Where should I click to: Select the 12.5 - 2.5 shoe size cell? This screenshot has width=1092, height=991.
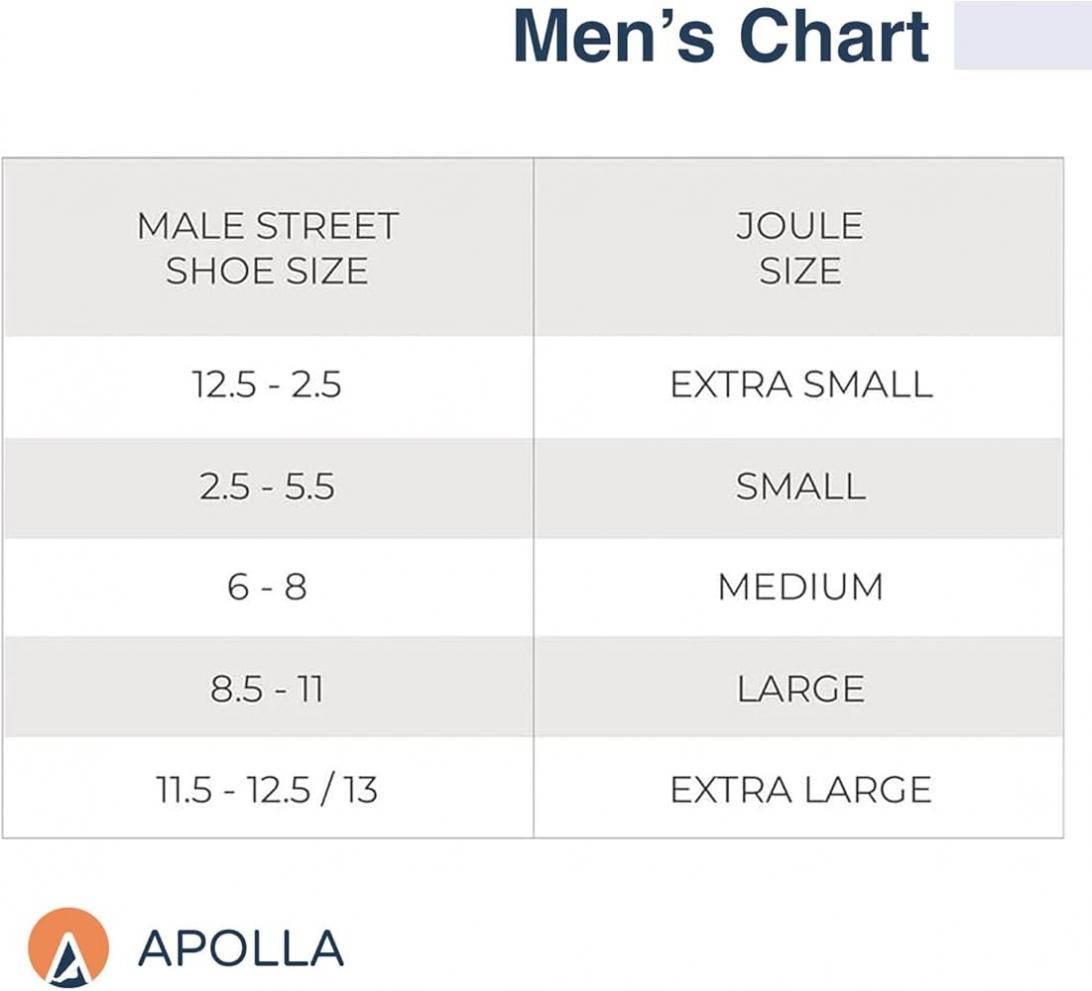tap(267, 385)
